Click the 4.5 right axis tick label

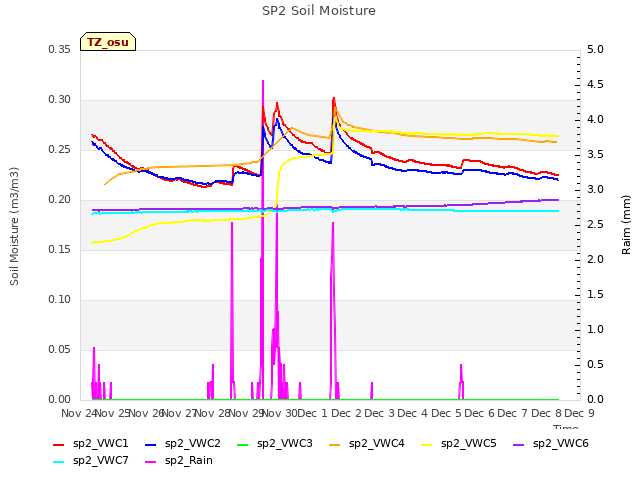point(596,84)
